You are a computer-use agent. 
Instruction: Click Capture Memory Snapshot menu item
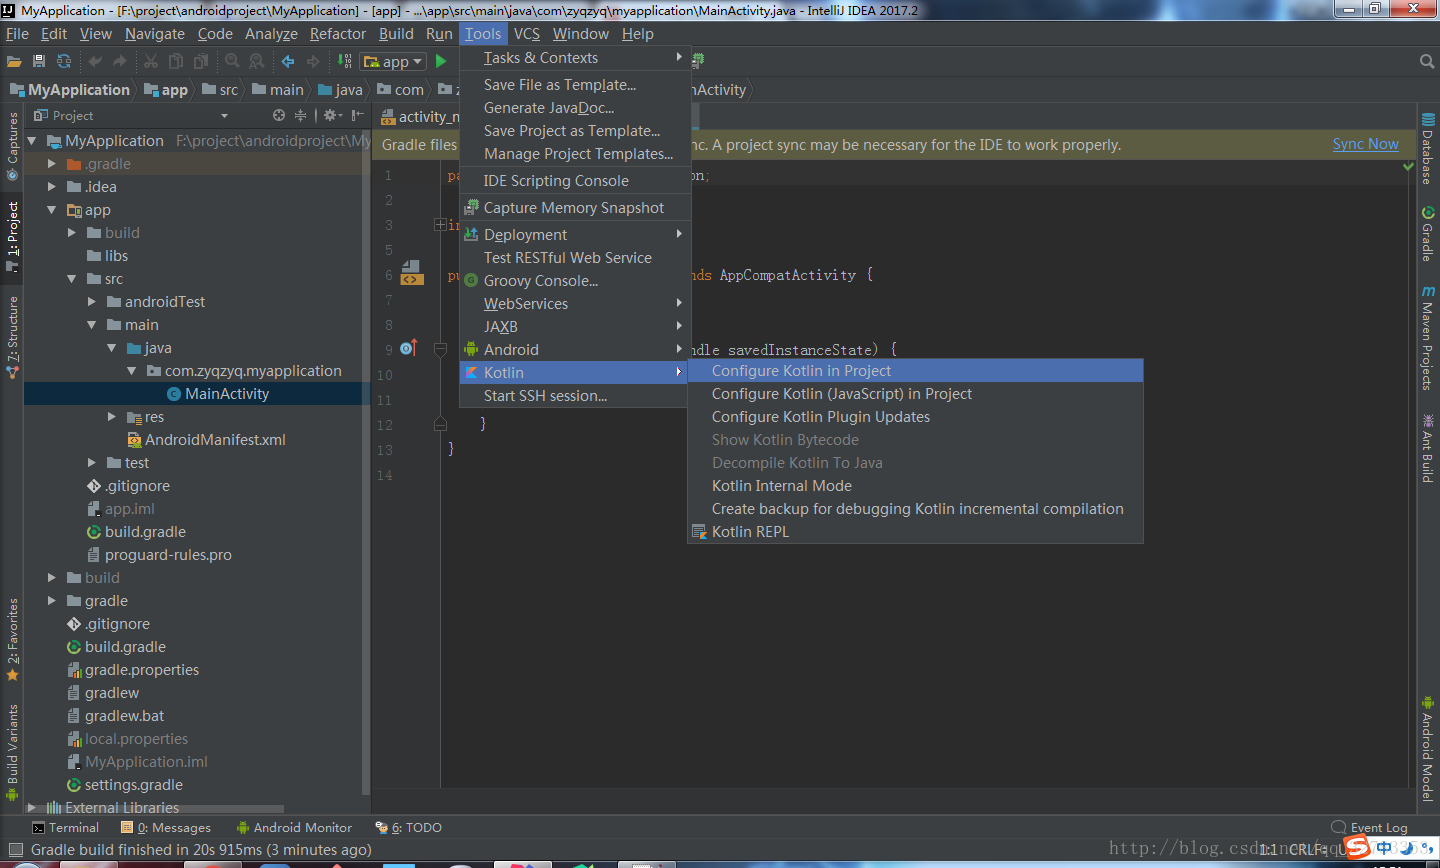pos(574,208)
